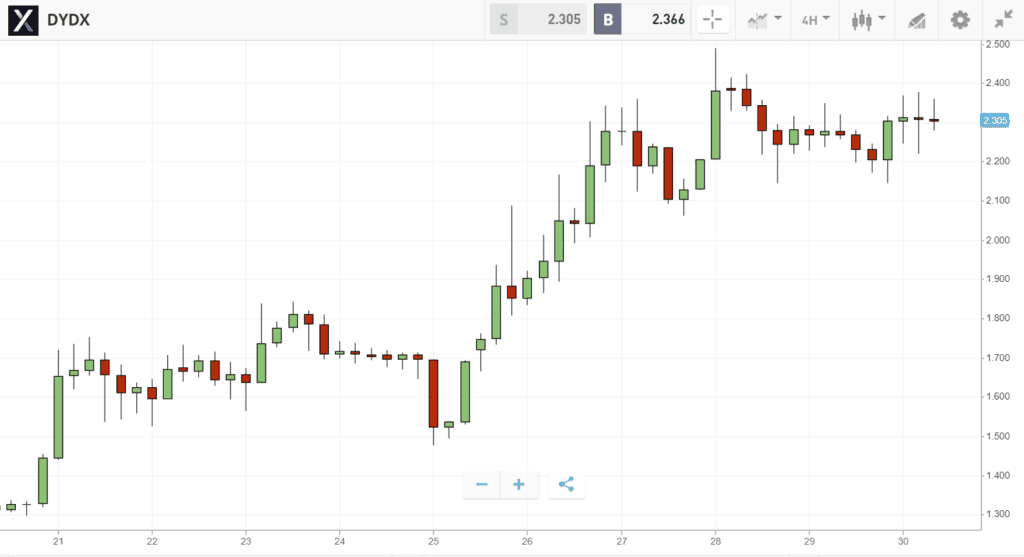Viewport: 1024px width, 557px height.
Task: Click the tall red candle at day 25
Action: [x=434, y=393]
